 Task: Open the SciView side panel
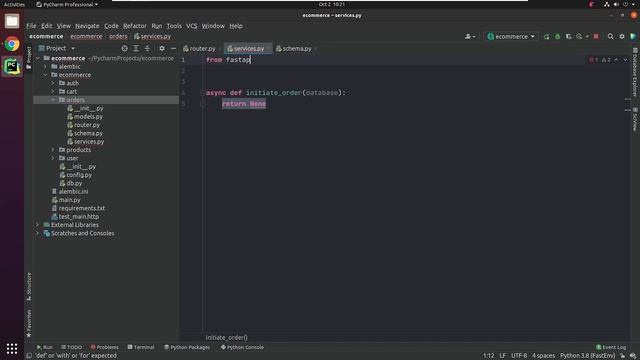[635, 119]
